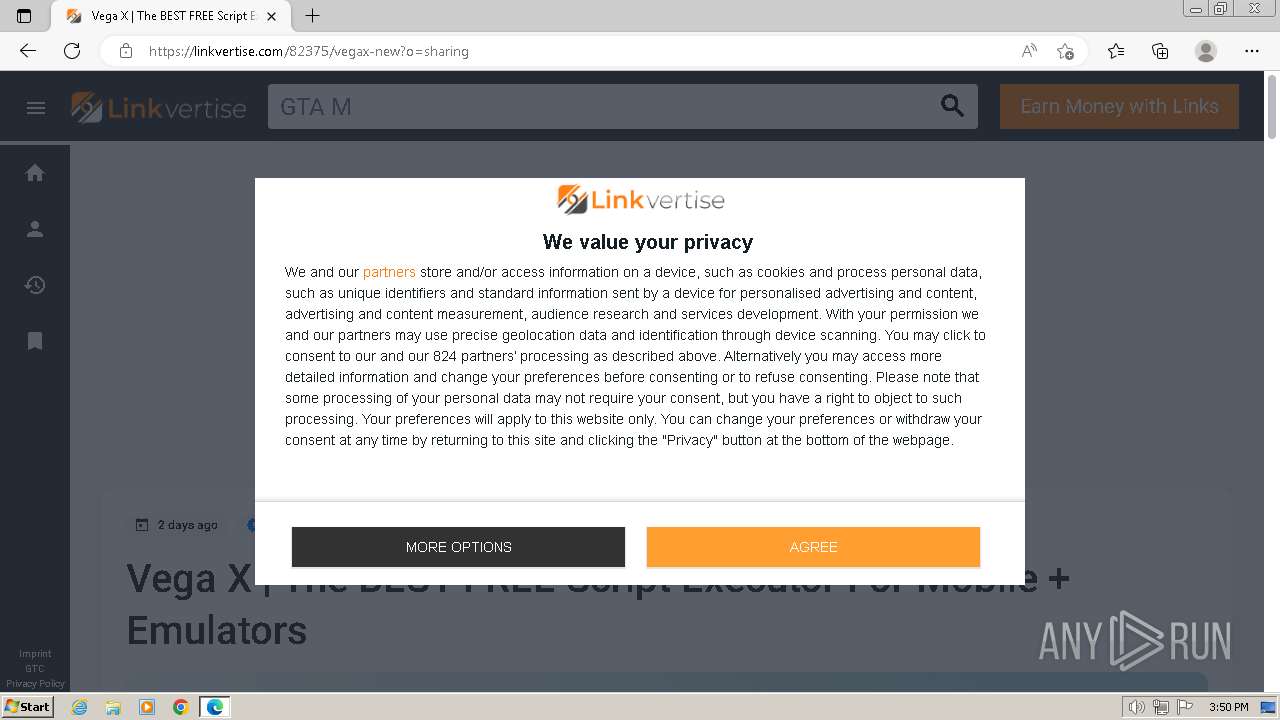The image size is (1280, 720).
Task: Click the AGREE consent button
Action: coord(813,547)
